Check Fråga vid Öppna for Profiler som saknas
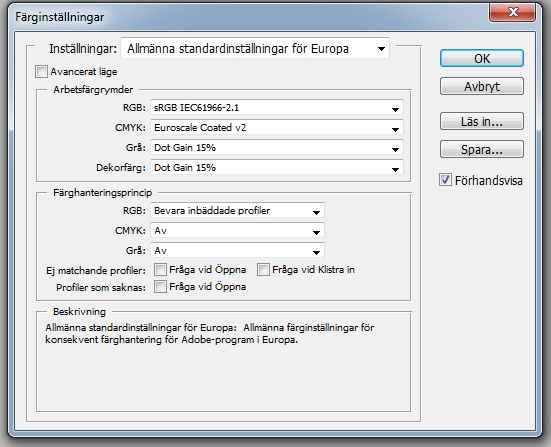 coord(160,287)
